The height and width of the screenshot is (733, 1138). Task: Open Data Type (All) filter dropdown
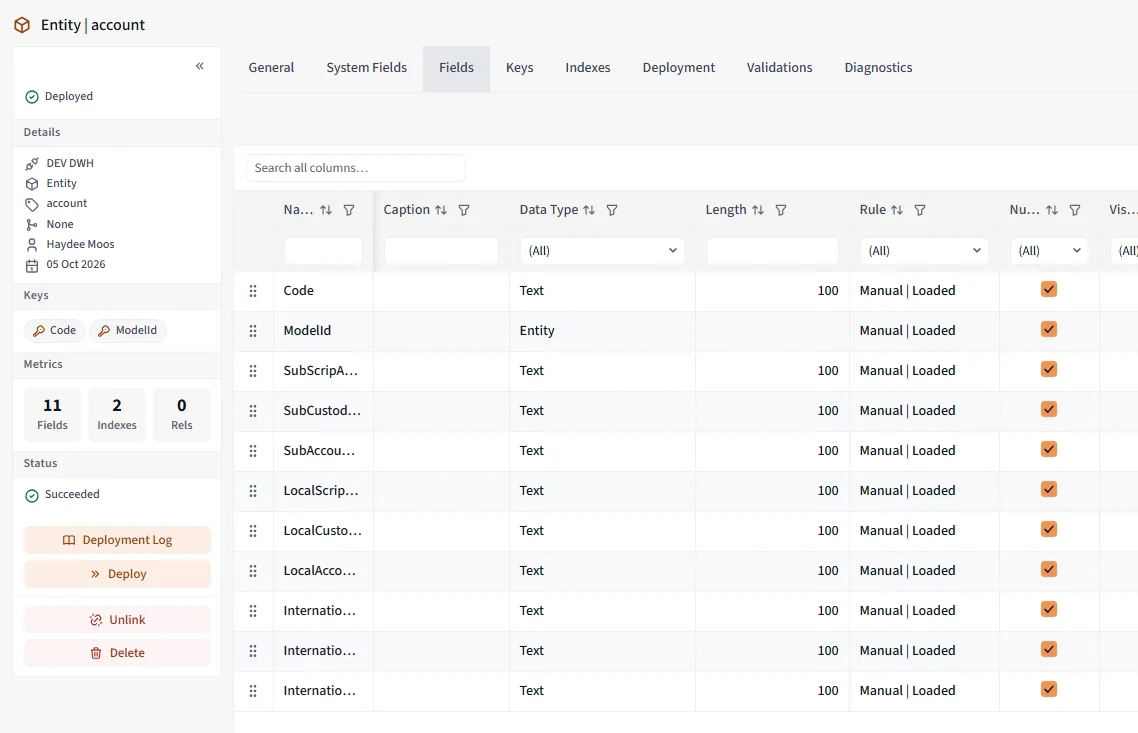[x=602, y=250]
